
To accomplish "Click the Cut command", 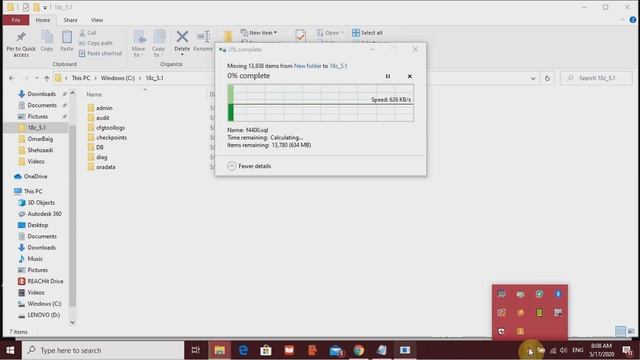I will pyautogui.click(x=88, y=33).
